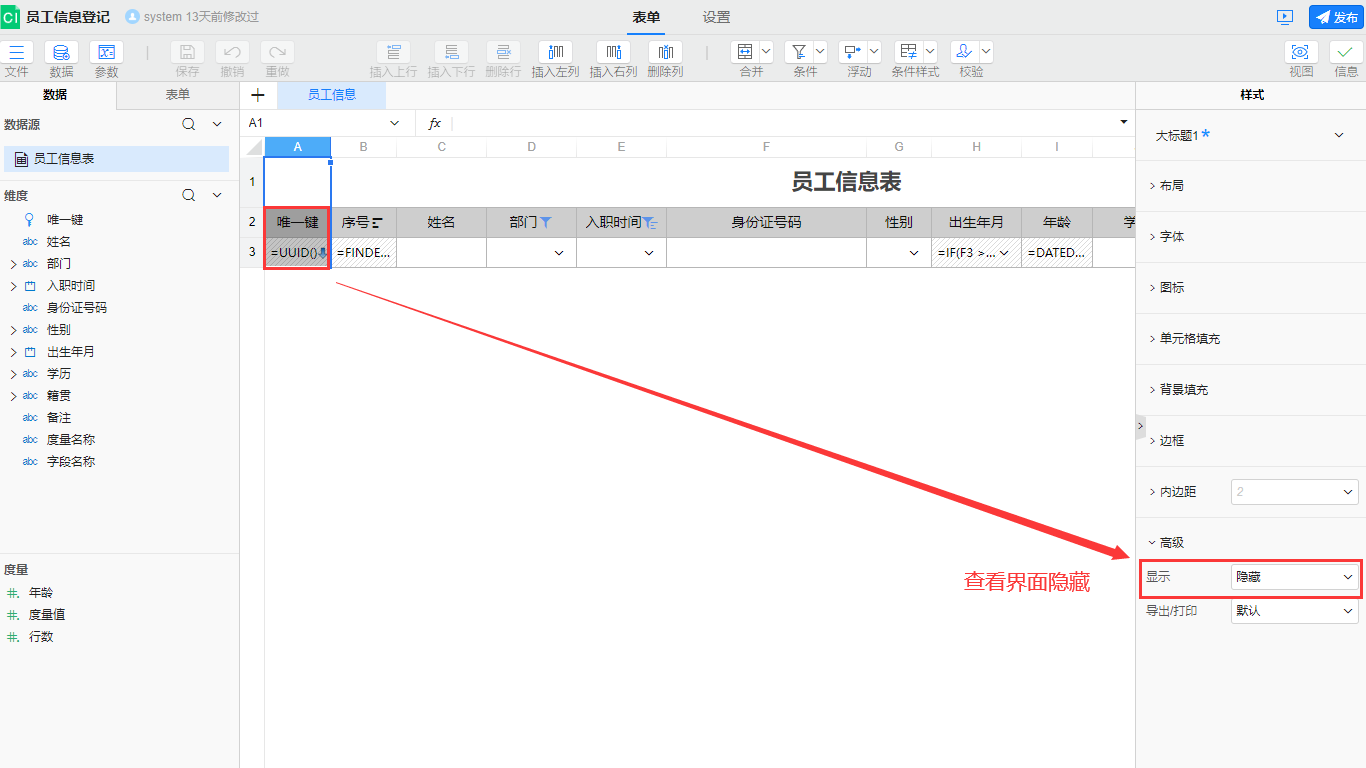Expand the 边框 (Border) section

pos(1172,440)
